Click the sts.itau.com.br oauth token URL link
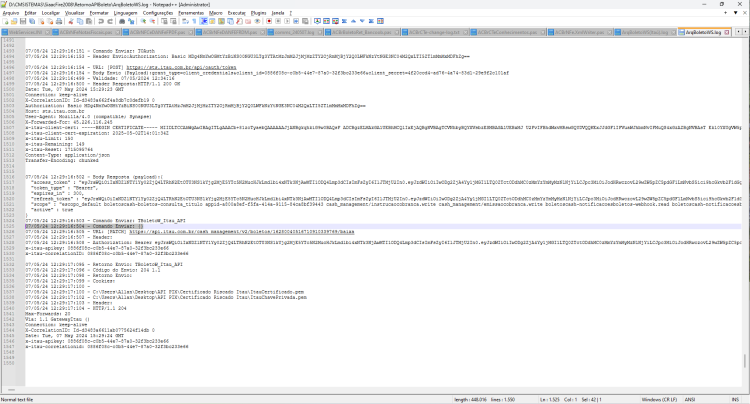The image size is (750, 404). click(x=181, y=67)
